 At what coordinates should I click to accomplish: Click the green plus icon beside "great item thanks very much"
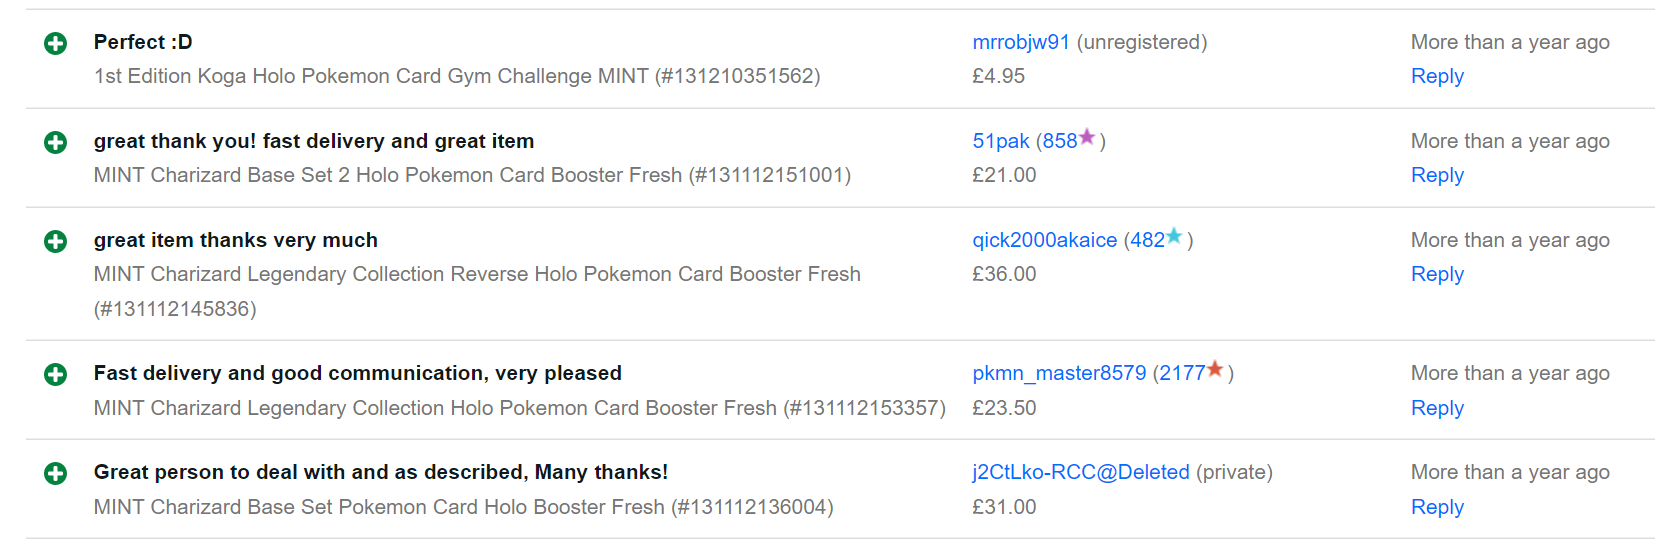(x=56, y=241)
